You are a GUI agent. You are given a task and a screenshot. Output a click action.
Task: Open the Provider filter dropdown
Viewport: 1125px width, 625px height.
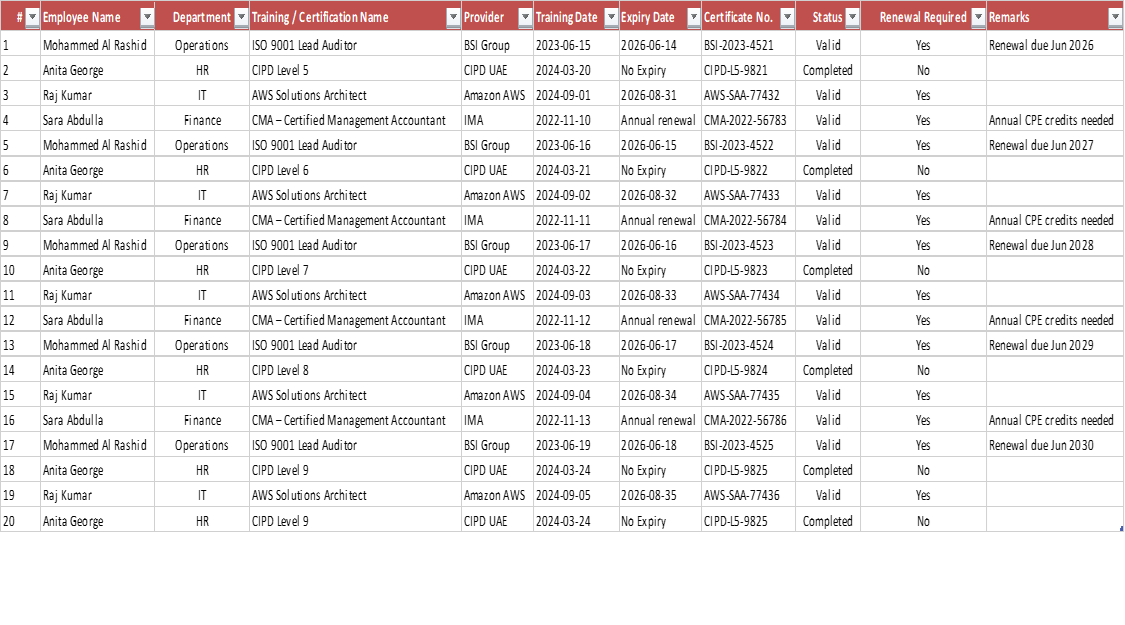coord(526,17)
